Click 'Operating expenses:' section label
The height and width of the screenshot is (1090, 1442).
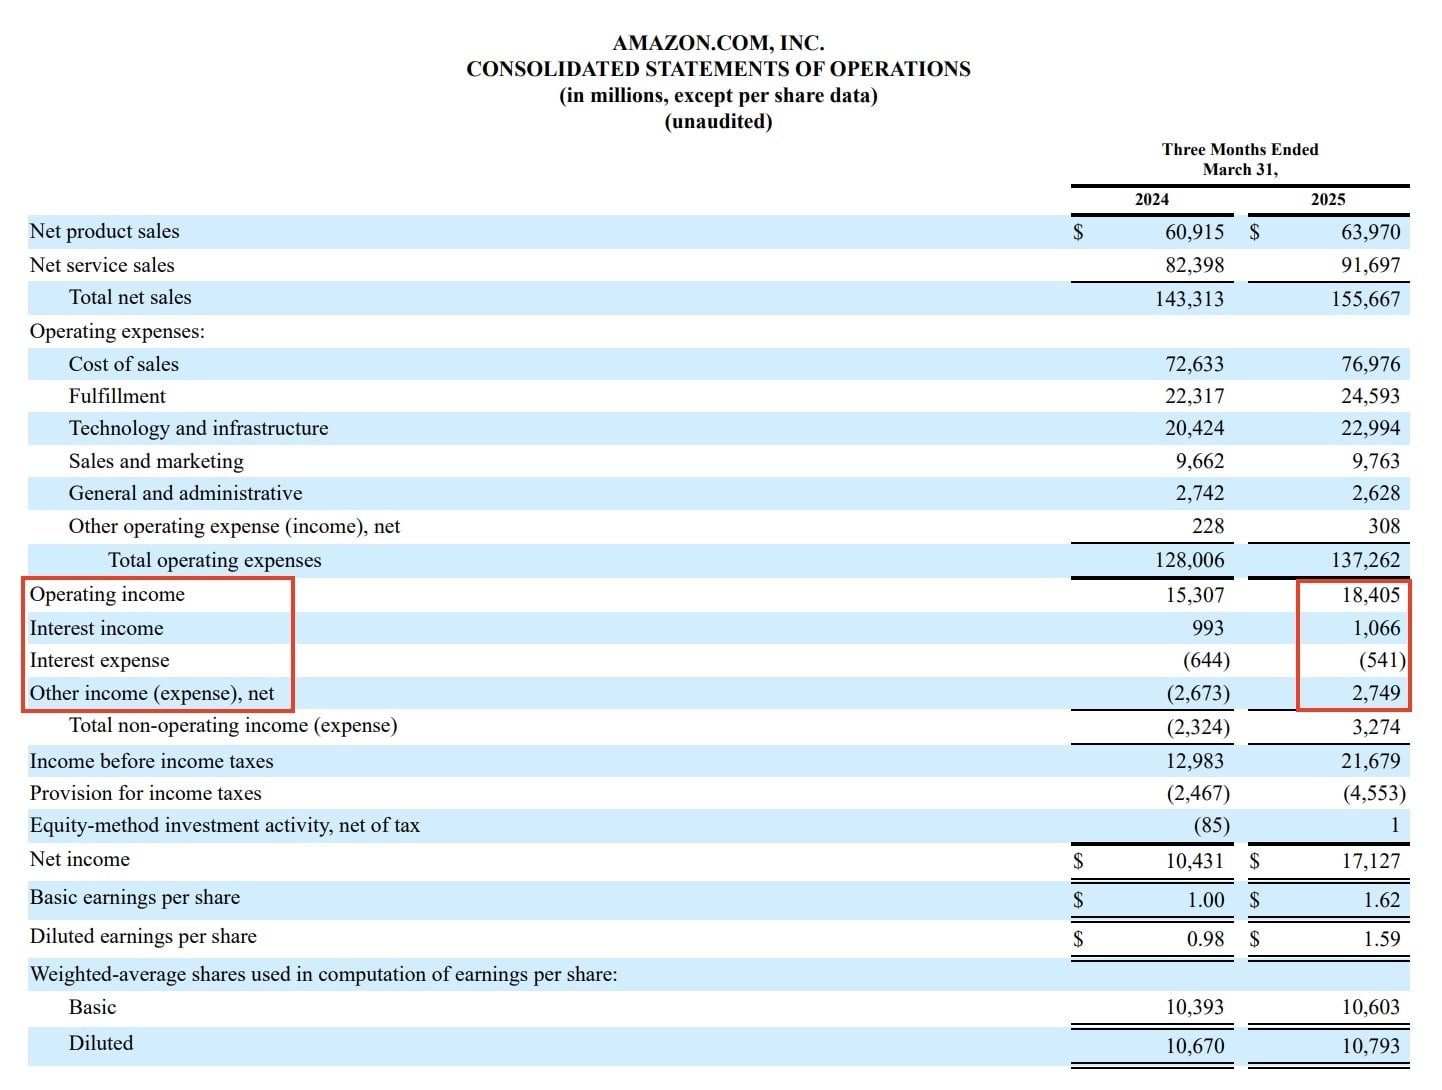[117, 331]
